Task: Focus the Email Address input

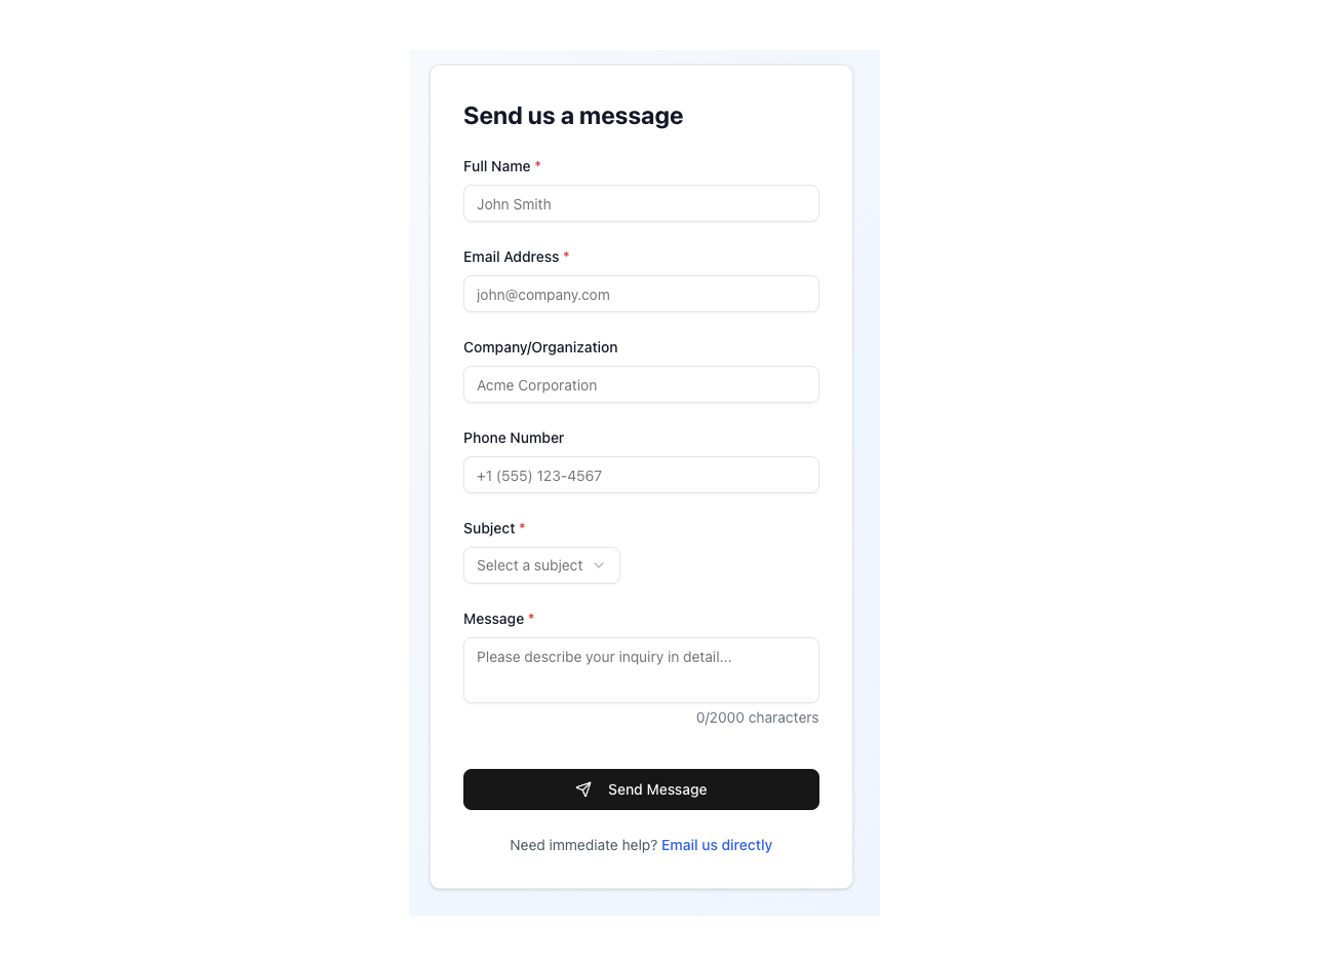Action: pyautogui.click(x=640, y=293)
